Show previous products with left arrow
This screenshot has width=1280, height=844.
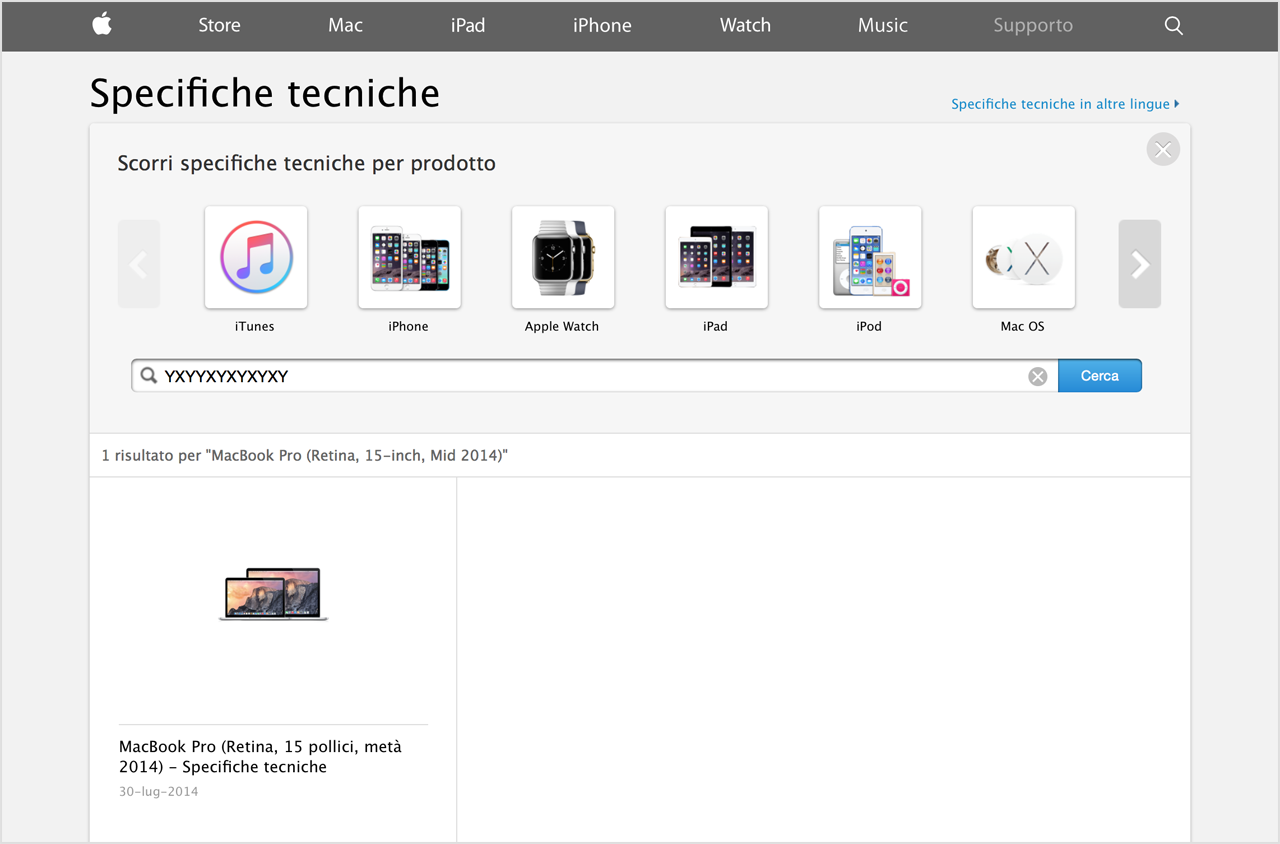tap(139, 264)
